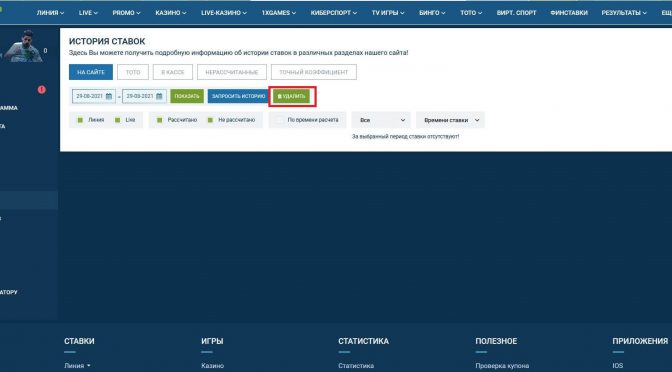Open Проверка купона footer link
The height and width of the screenshot is (372, 672).
pyautogui.click(x=502, y=366)
